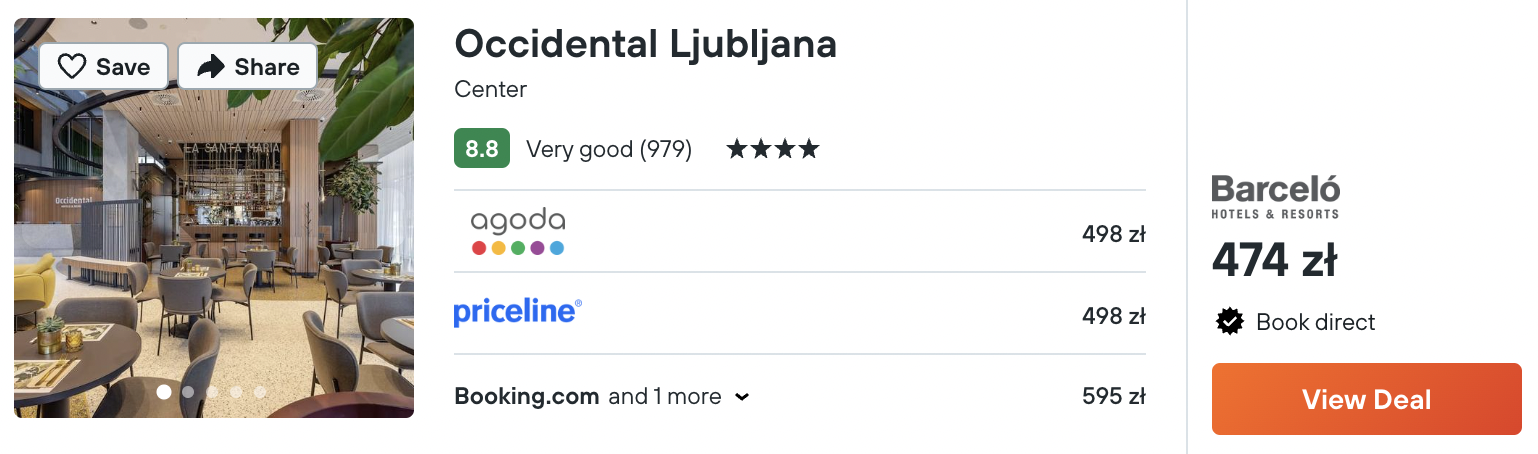Image resolution: width=1538 pixels, height=454 pixels.
Task: Open the Occidental Ljubljana hotel title
Action: pyautogui.click(x=645, y=43)
